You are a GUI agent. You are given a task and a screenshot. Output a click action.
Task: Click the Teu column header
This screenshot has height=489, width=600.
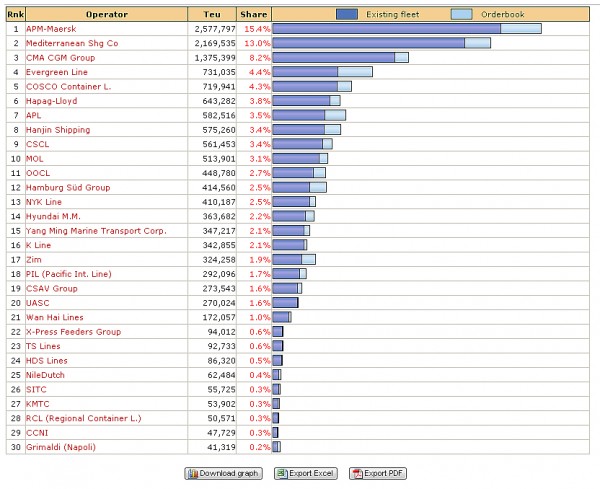(213, 14)
